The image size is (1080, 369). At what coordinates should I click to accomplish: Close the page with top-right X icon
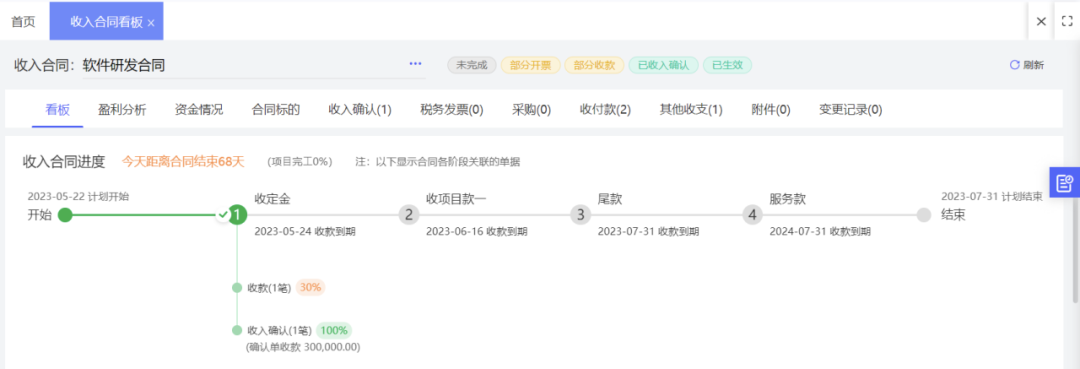(1041, 21)
